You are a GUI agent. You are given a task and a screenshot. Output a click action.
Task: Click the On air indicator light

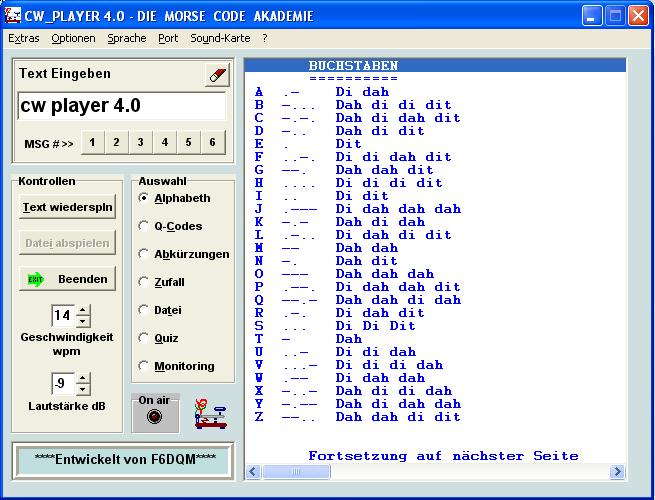tap(155, 416)
